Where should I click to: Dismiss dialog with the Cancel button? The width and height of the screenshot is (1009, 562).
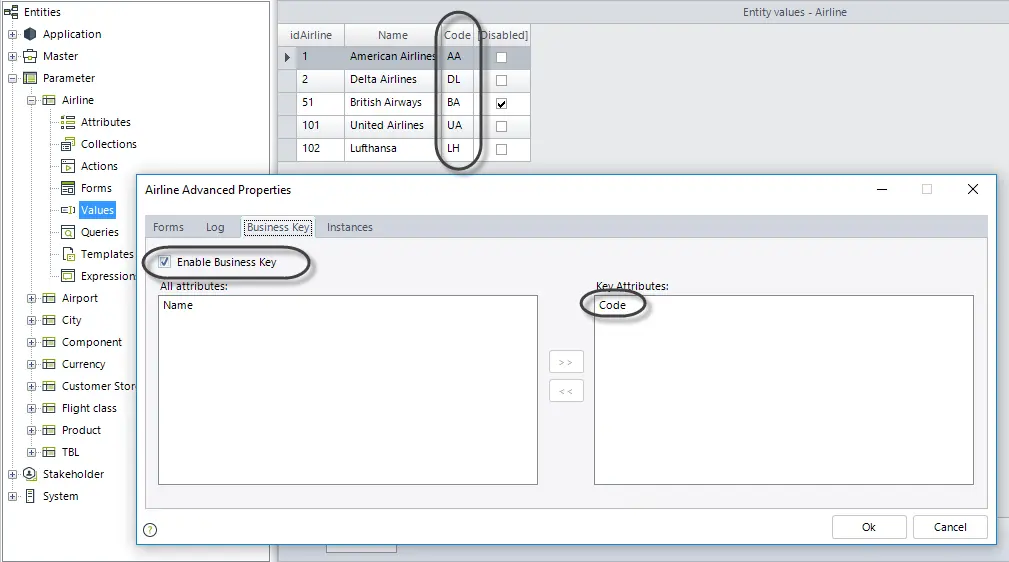[950, 527]
